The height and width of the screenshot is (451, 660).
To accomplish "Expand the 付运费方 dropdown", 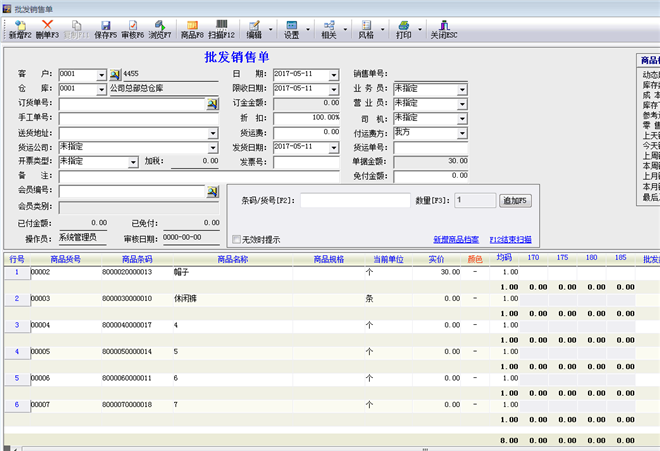I will [x=463, y=133].
